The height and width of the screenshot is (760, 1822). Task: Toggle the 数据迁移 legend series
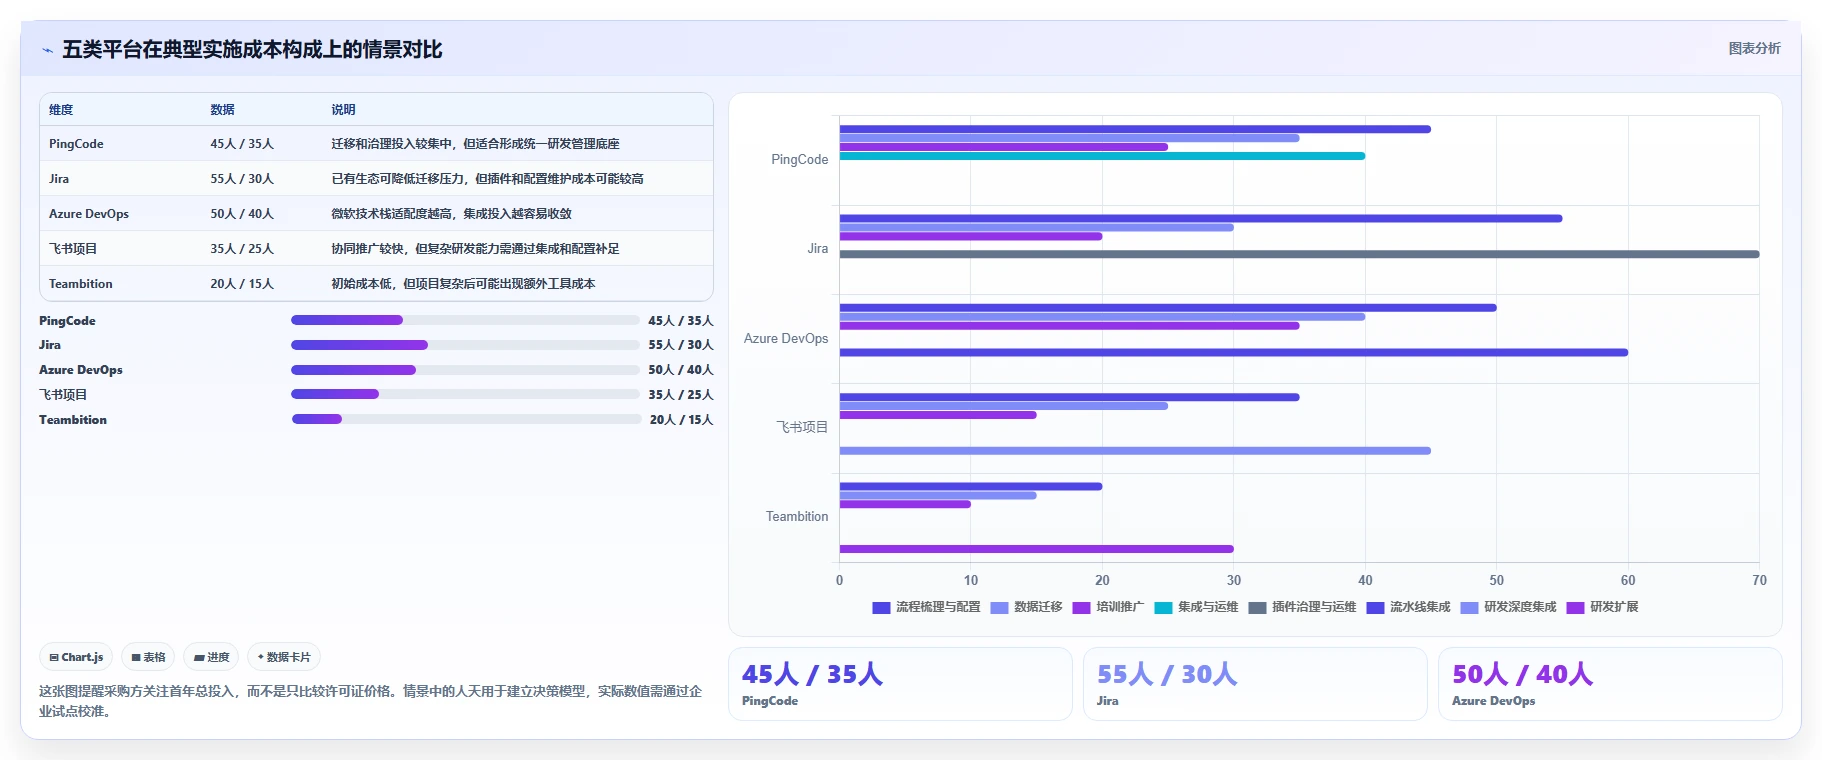coord(1026,607)
